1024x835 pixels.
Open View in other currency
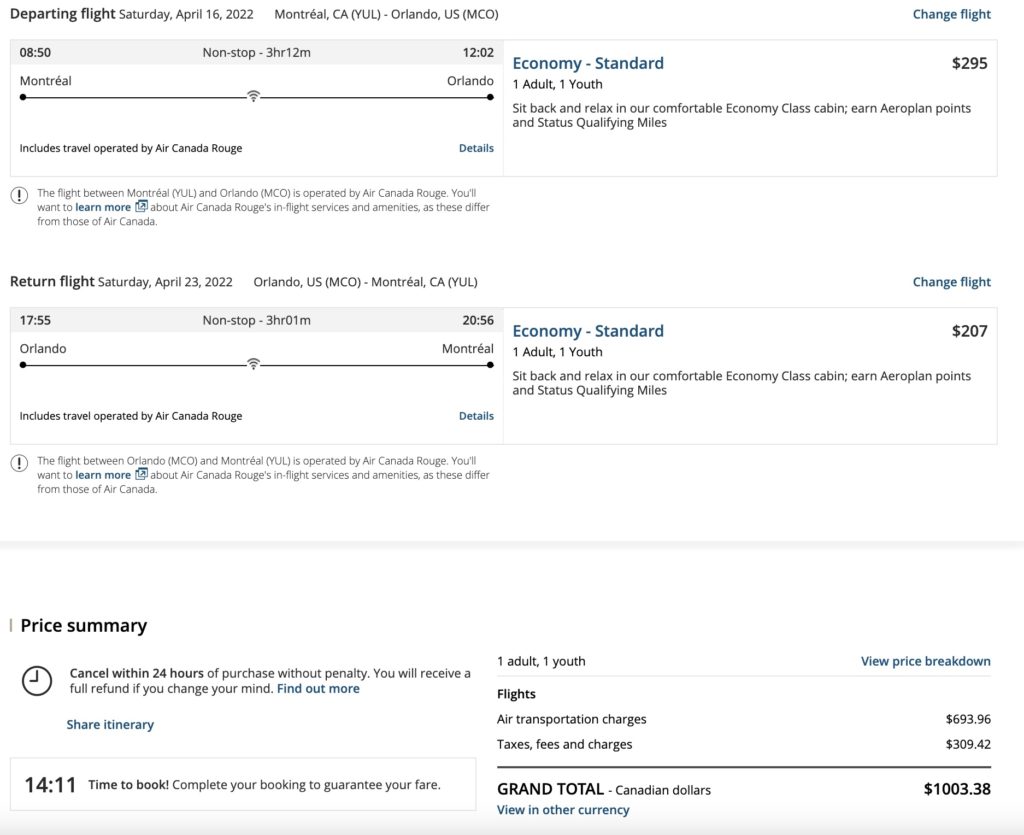coord(563,810)
